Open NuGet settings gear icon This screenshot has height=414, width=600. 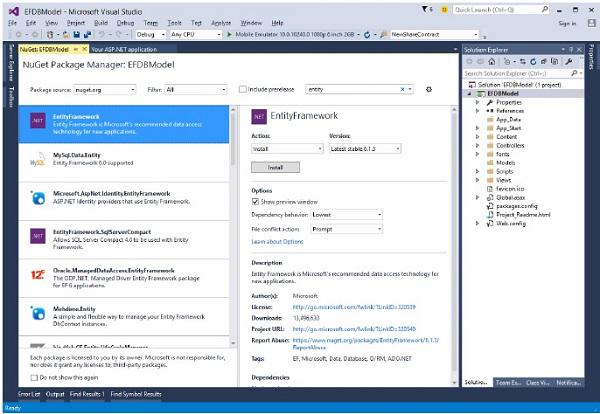tap(429, 89)
